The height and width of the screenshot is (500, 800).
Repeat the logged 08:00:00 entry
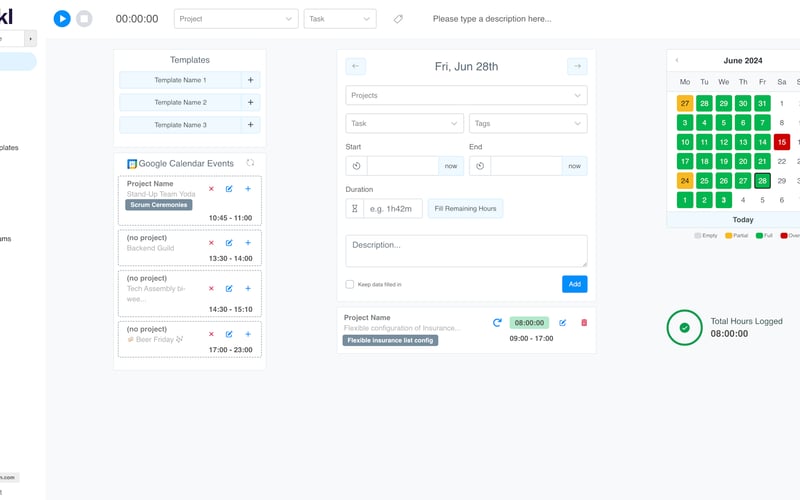[497, 322]
